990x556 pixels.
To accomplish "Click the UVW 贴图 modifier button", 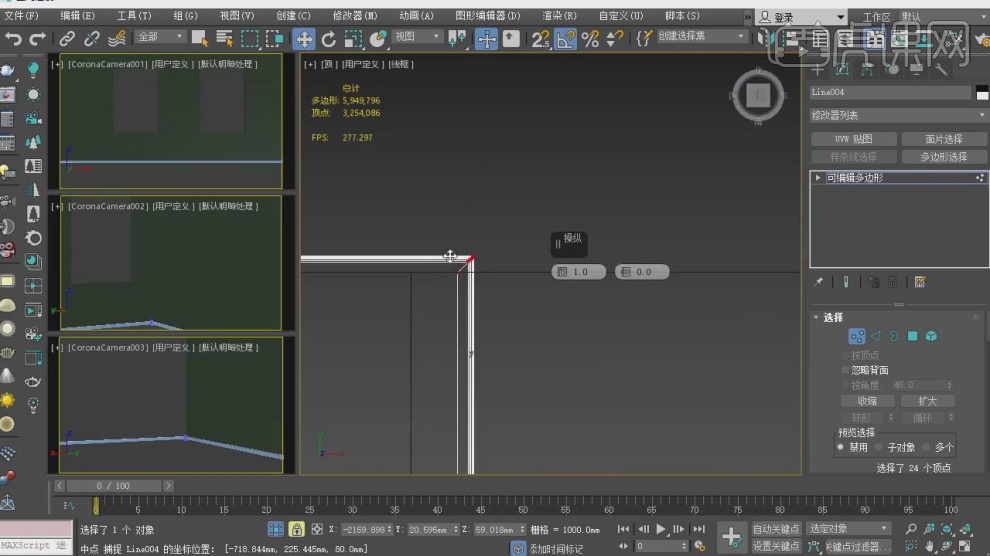I will (x=853, y=139).
